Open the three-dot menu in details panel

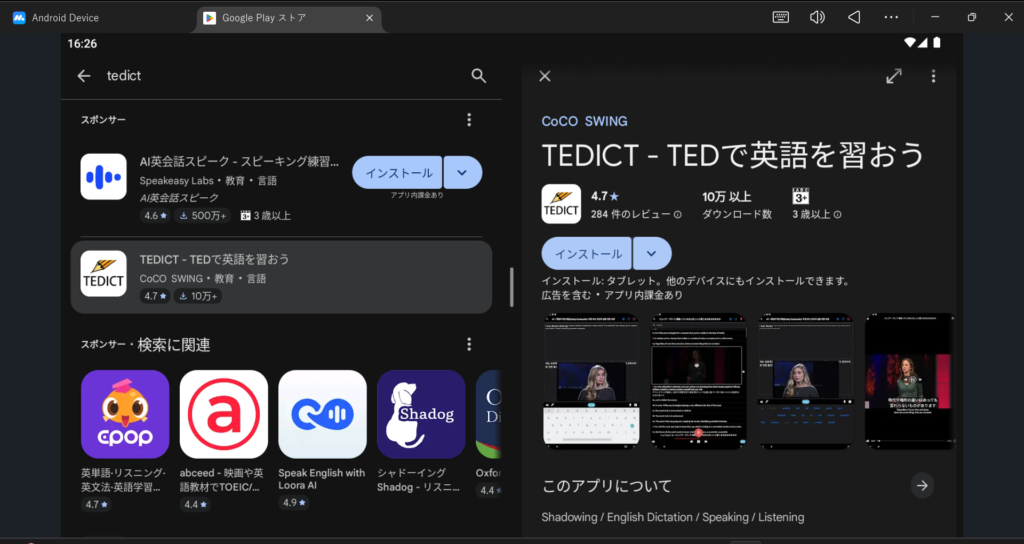[x=933, y=76]
